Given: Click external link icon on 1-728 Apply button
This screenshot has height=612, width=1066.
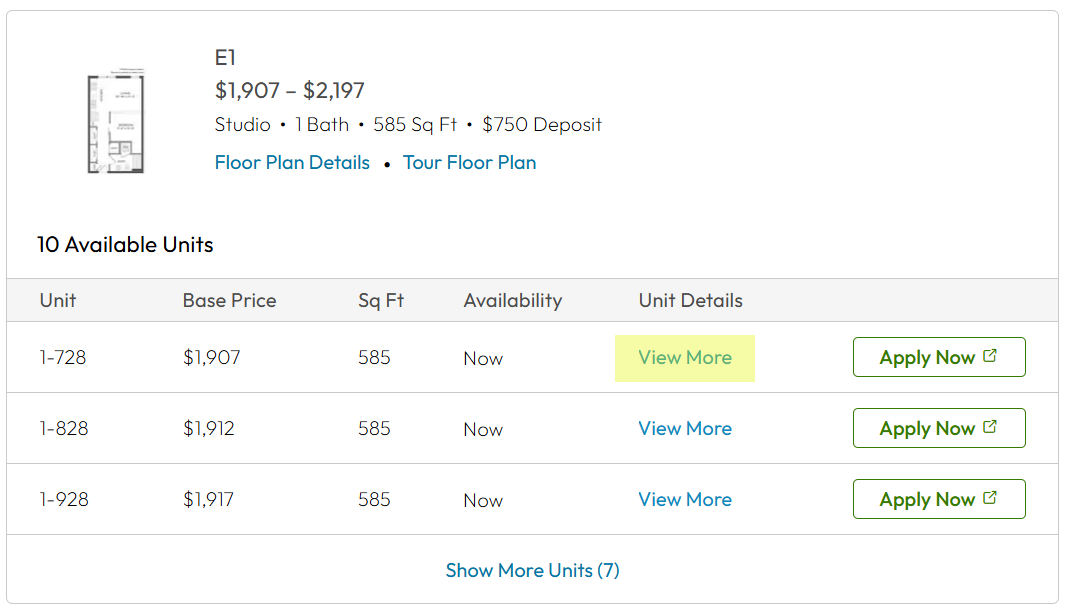Looking at the screenshot, I should (x=990, y=356).
